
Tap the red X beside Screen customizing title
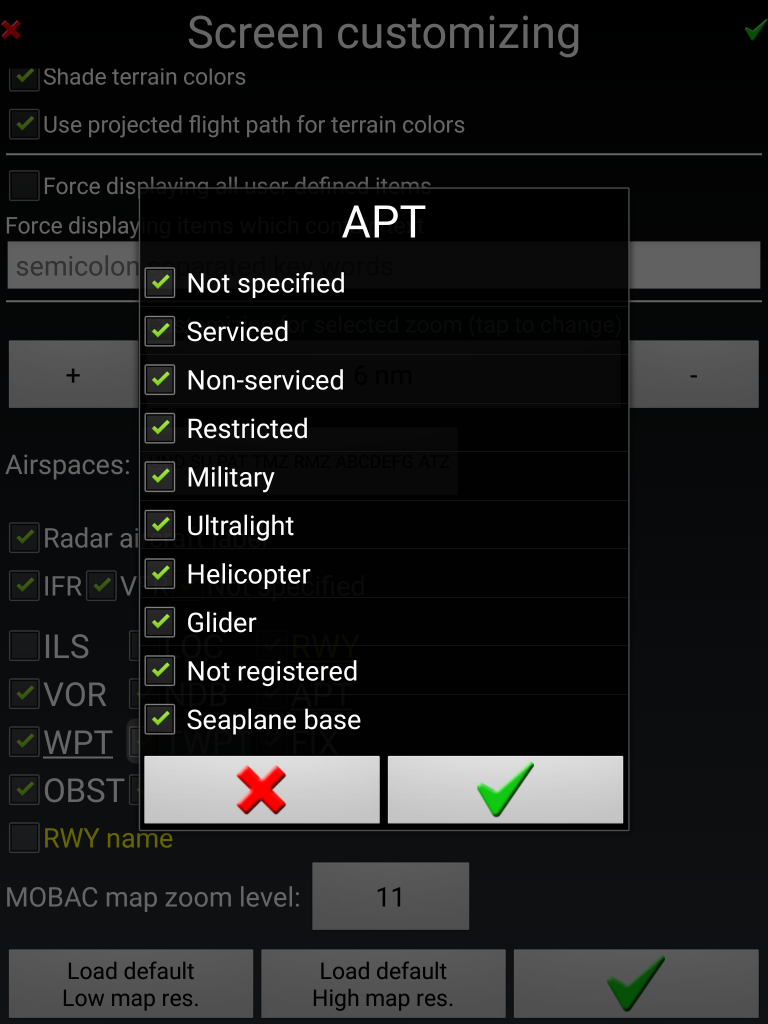[11, 30]
